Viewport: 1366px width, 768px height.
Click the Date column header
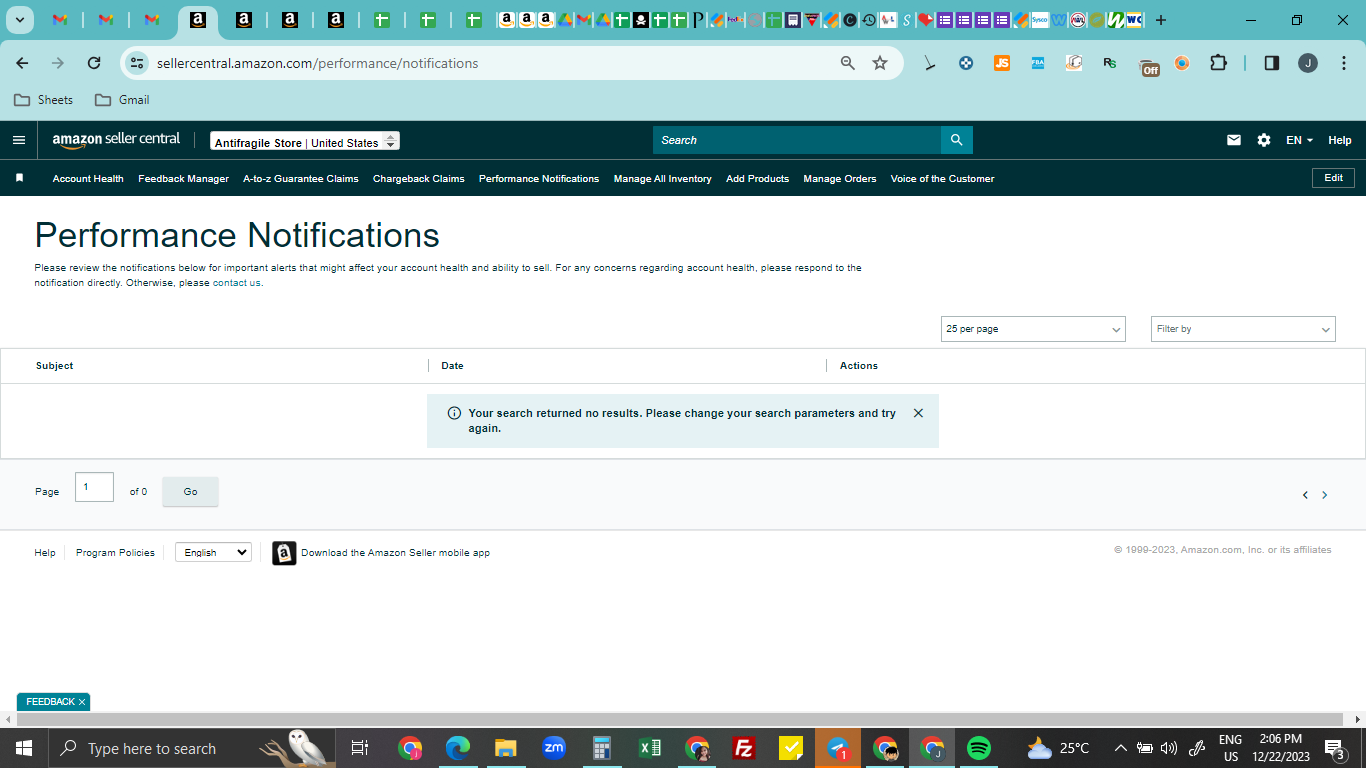[453, 366]
